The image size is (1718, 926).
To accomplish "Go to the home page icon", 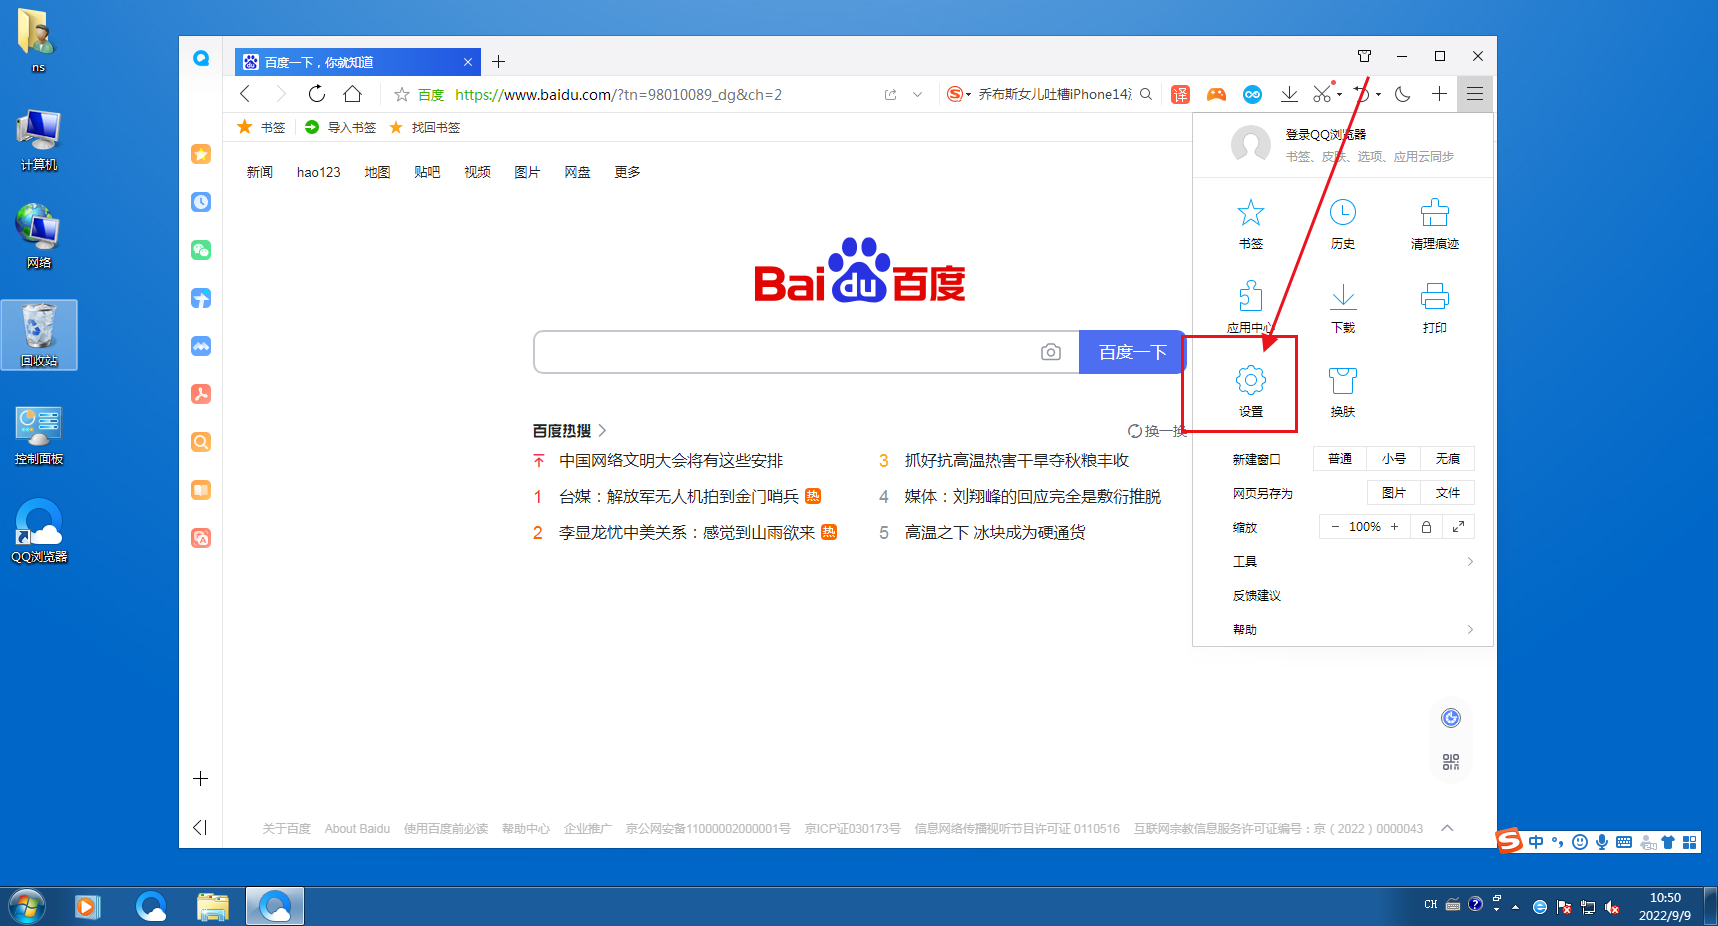I will (x=352, y=94).
